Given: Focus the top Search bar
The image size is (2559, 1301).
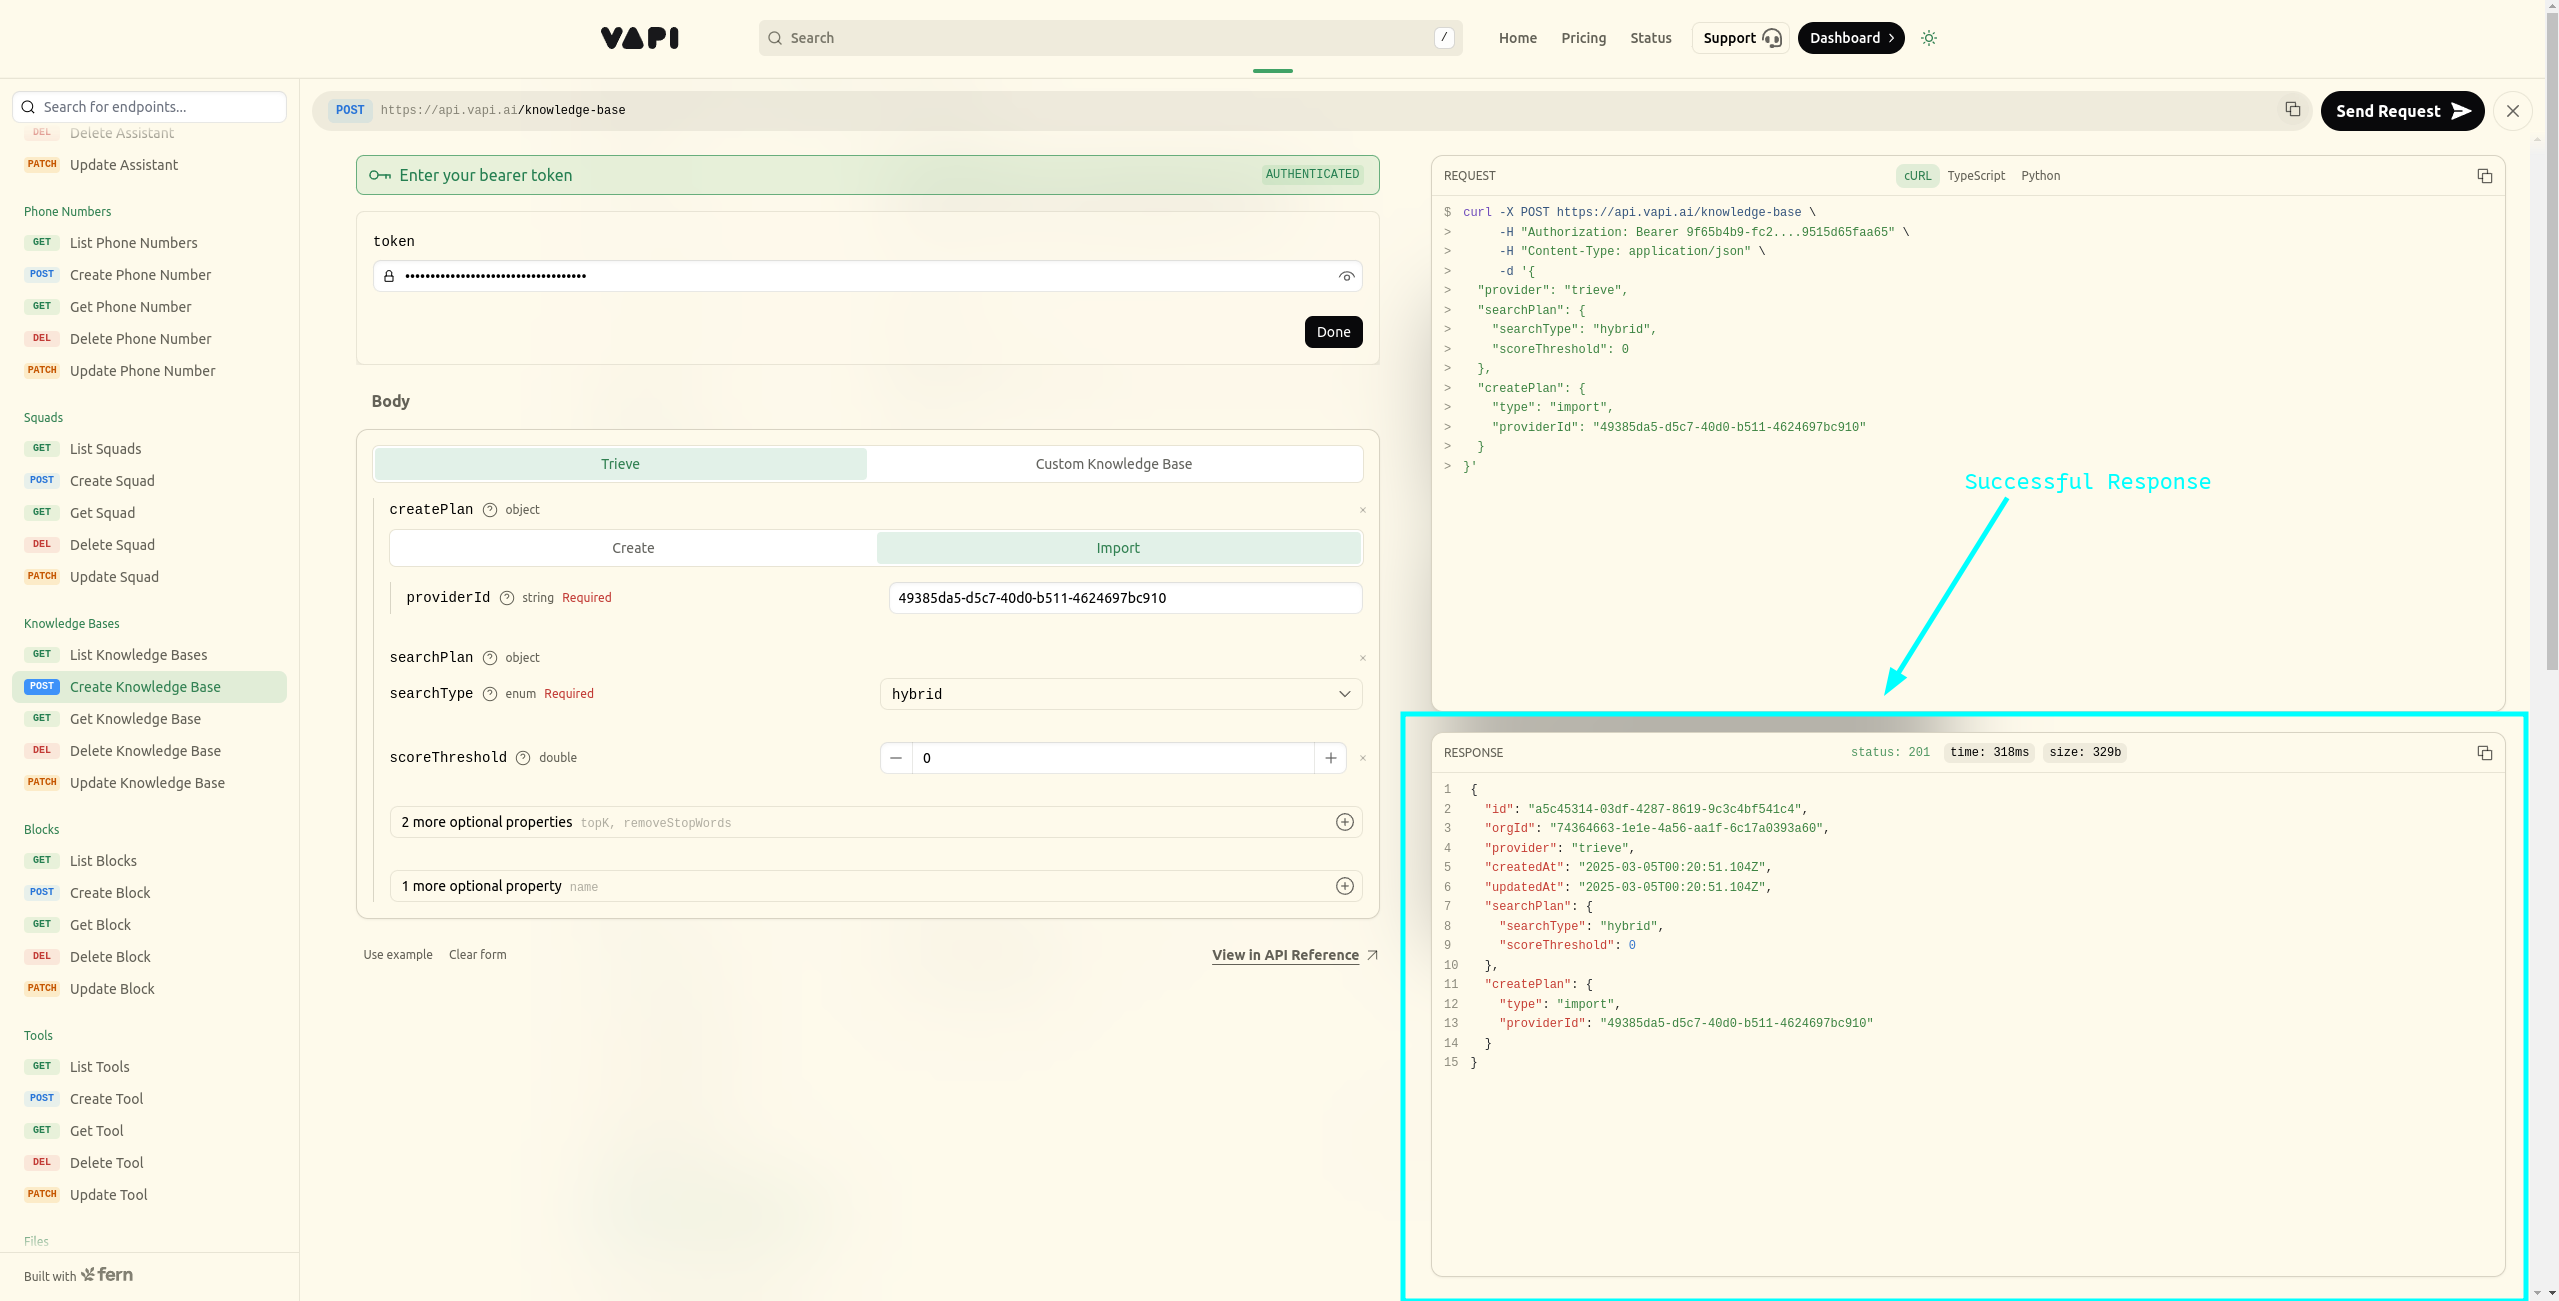Looking at the screenshot, I should pyautogui.click(x=1110, y=38).
